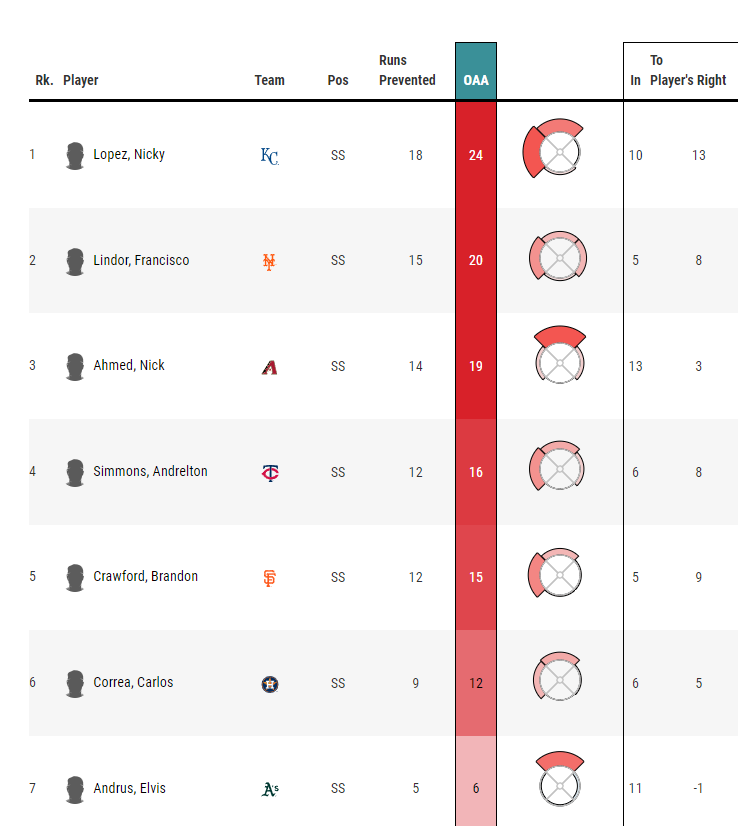Click Nick Ahmed's directional OAA chart
The image size is (738, 826).
[x=559, y=355]
